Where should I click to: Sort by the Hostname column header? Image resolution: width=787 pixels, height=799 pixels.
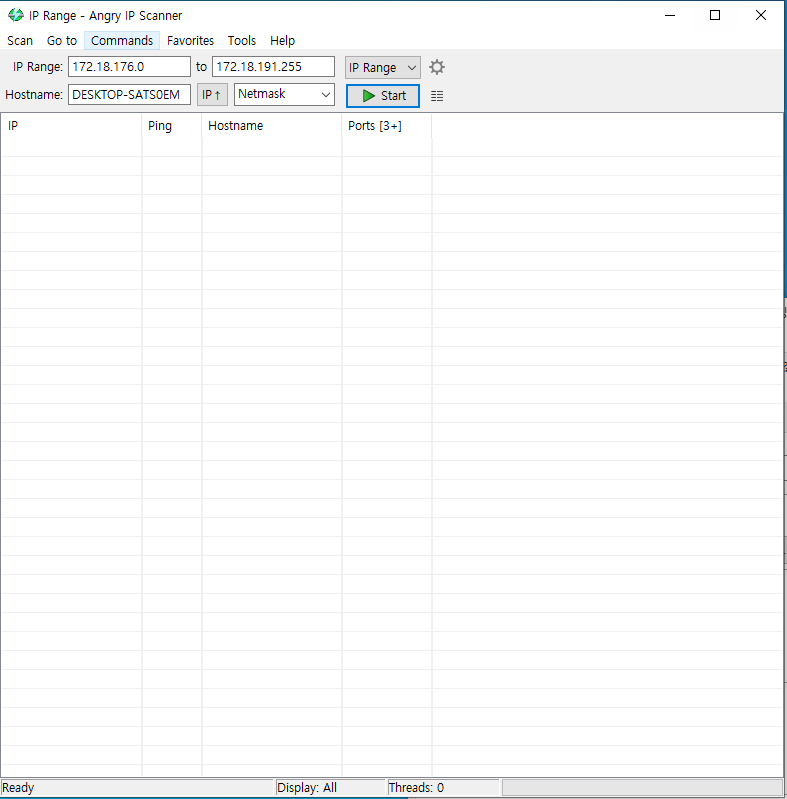[272, 126]
